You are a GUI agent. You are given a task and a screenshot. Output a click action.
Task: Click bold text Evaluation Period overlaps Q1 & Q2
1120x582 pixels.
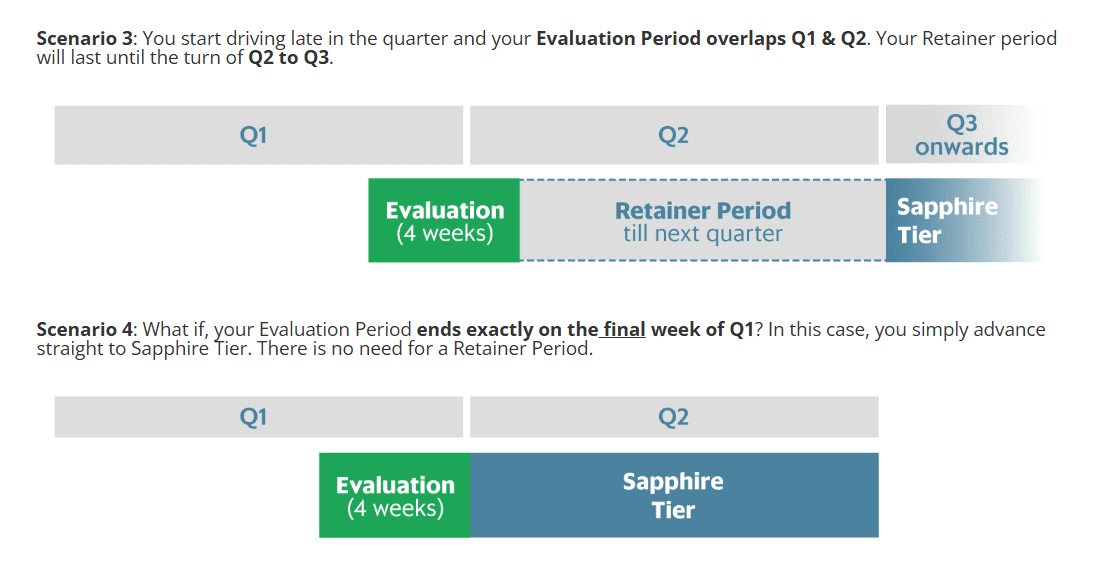[701, 39]
